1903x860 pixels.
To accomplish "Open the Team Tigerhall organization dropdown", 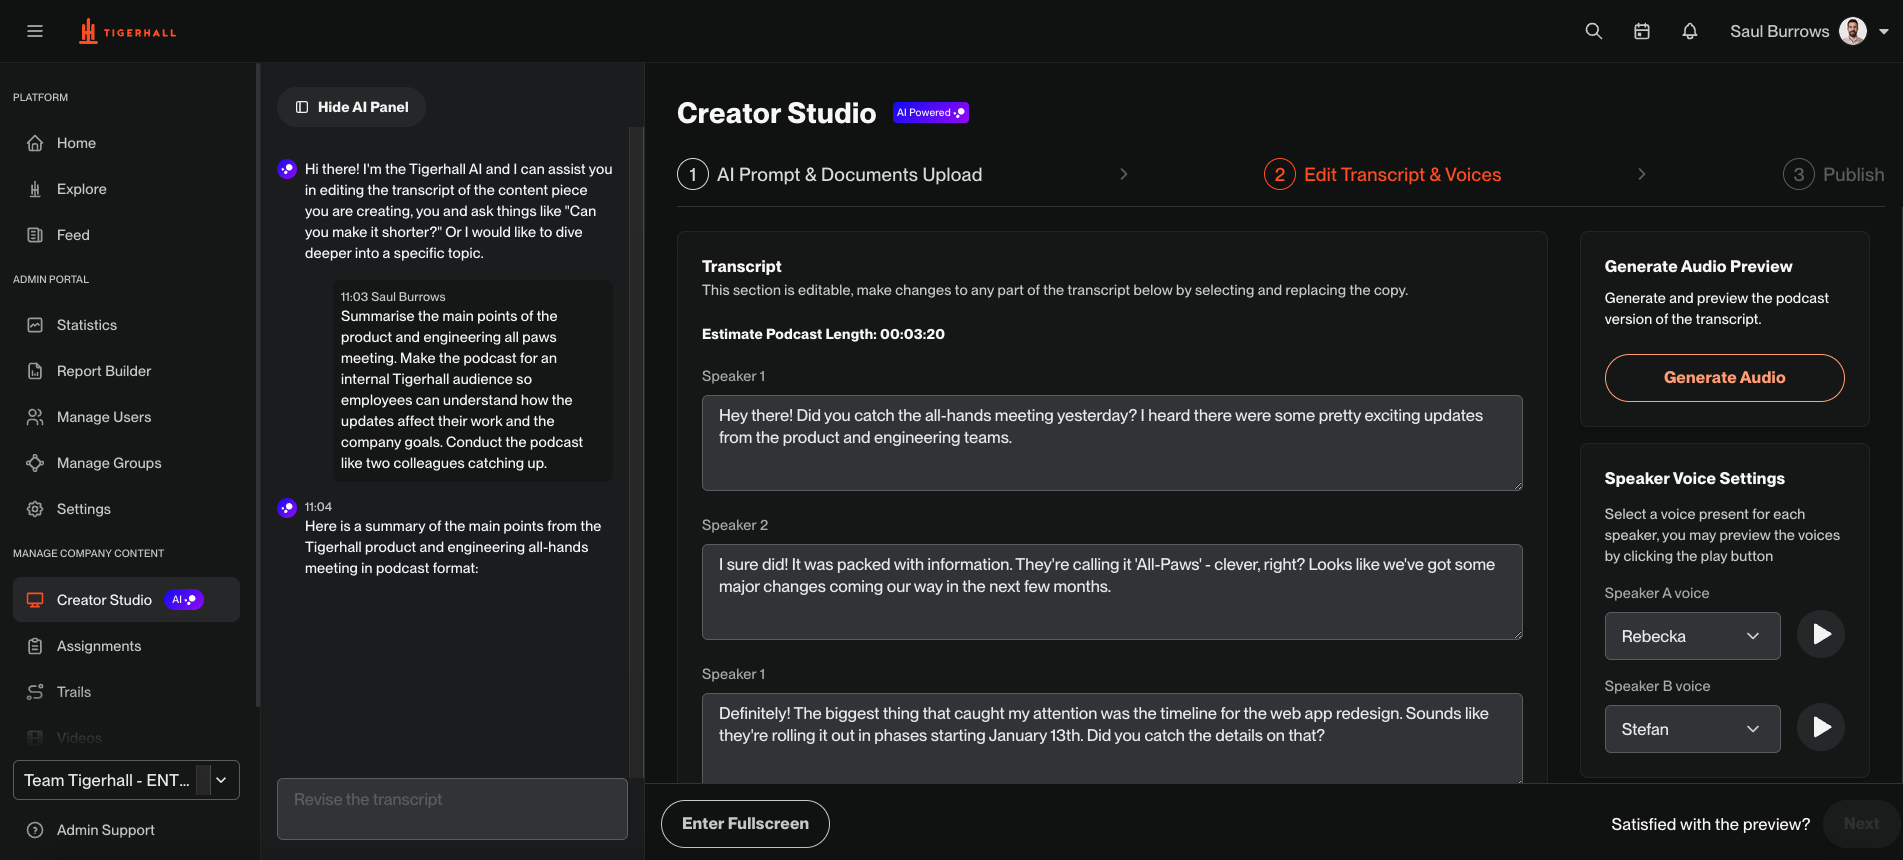I will click(x=126, y=780).
